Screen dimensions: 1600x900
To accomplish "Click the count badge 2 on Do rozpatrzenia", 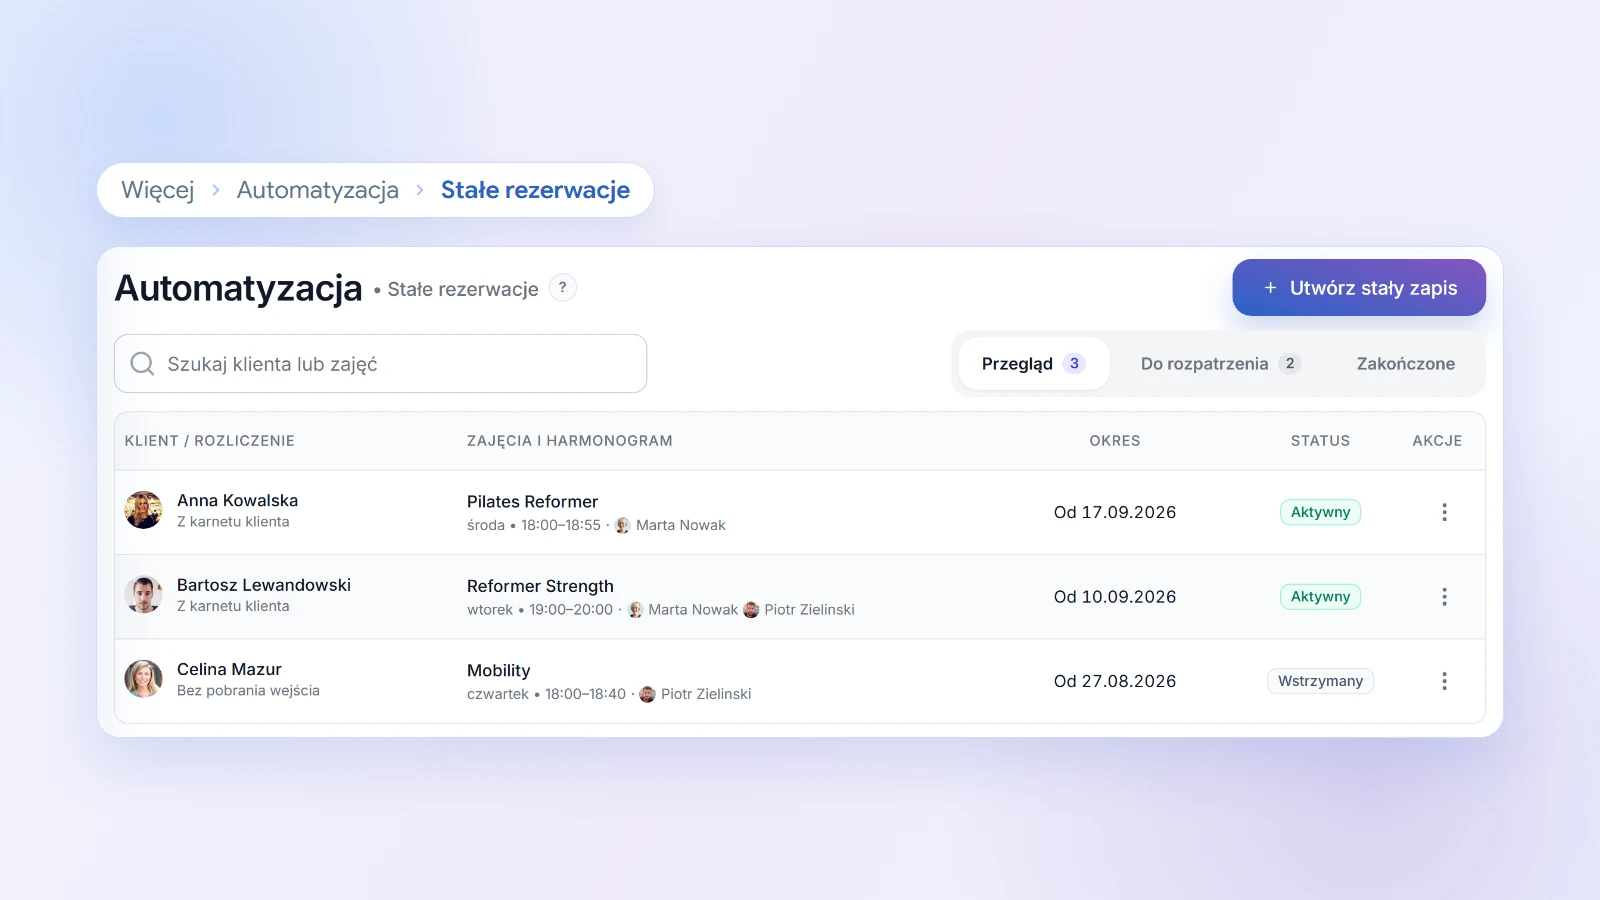I will 1290,364.
